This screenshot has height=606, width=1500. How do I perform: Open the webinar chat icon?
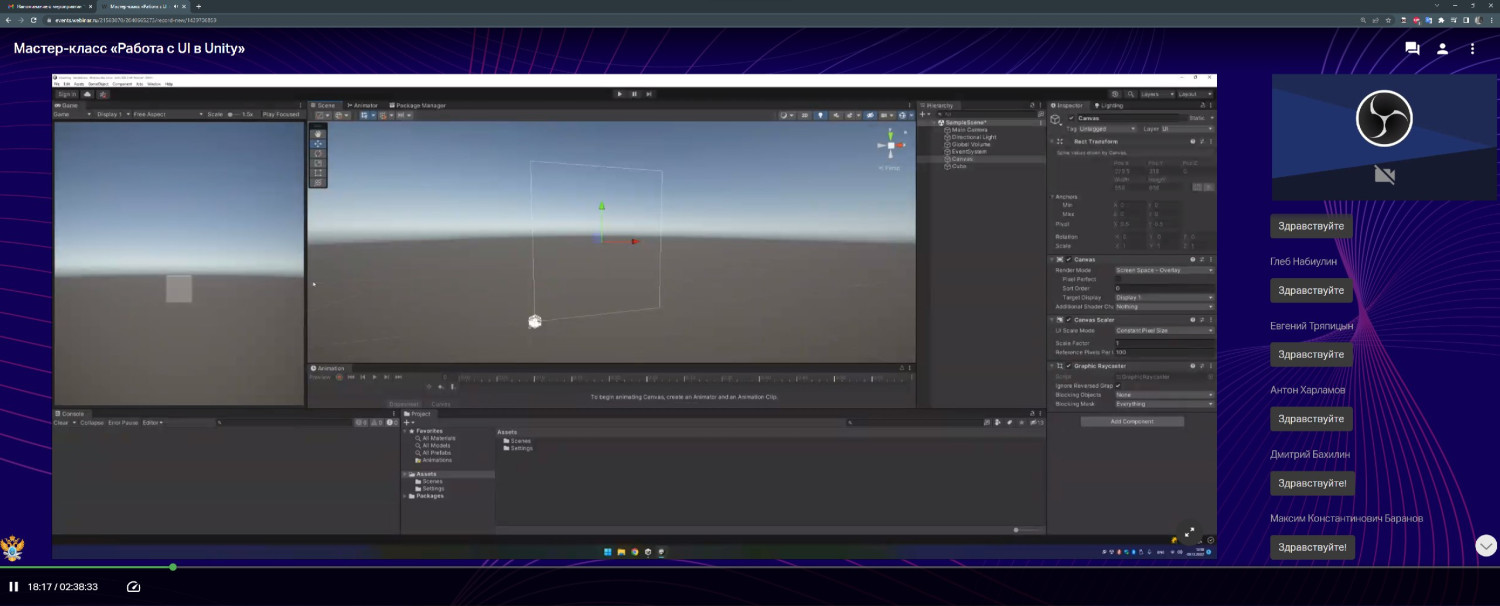tap(1412, 48)
